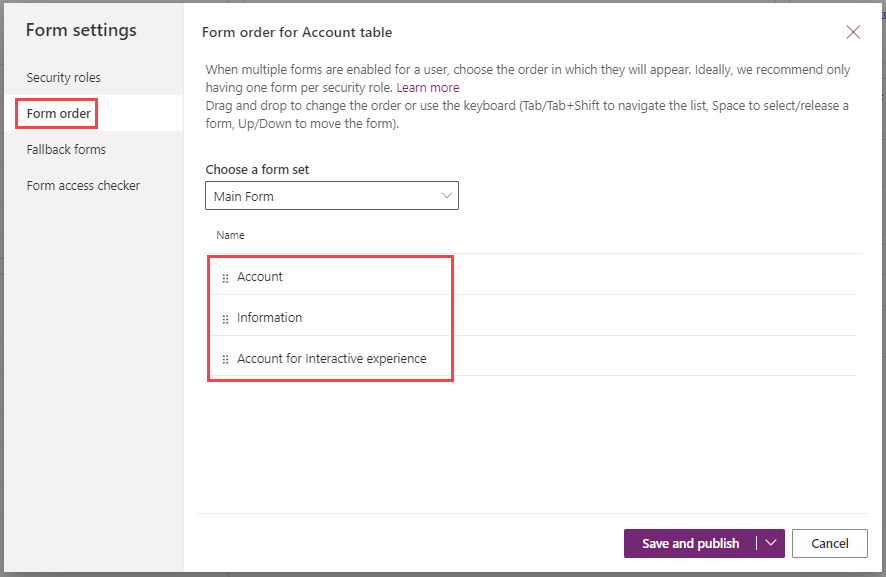Select Account for Interactive experience form

coord(531,358)
